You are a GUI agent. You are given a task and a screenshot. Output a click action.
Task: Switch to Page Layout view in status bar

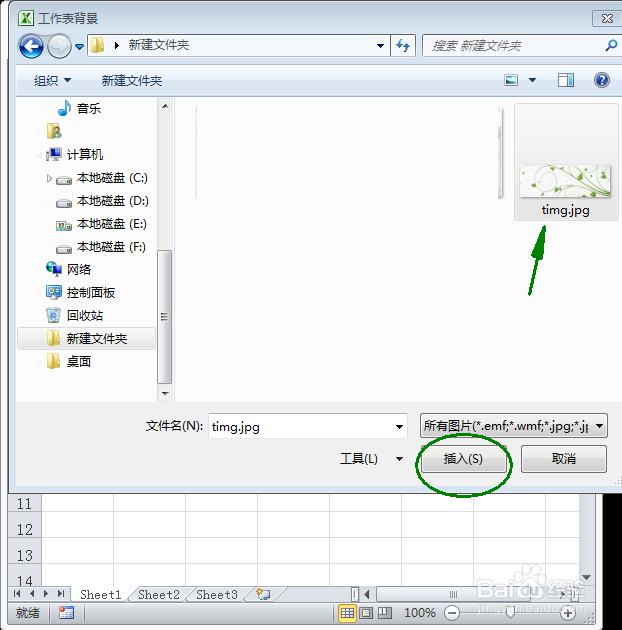tap(366, 613)
